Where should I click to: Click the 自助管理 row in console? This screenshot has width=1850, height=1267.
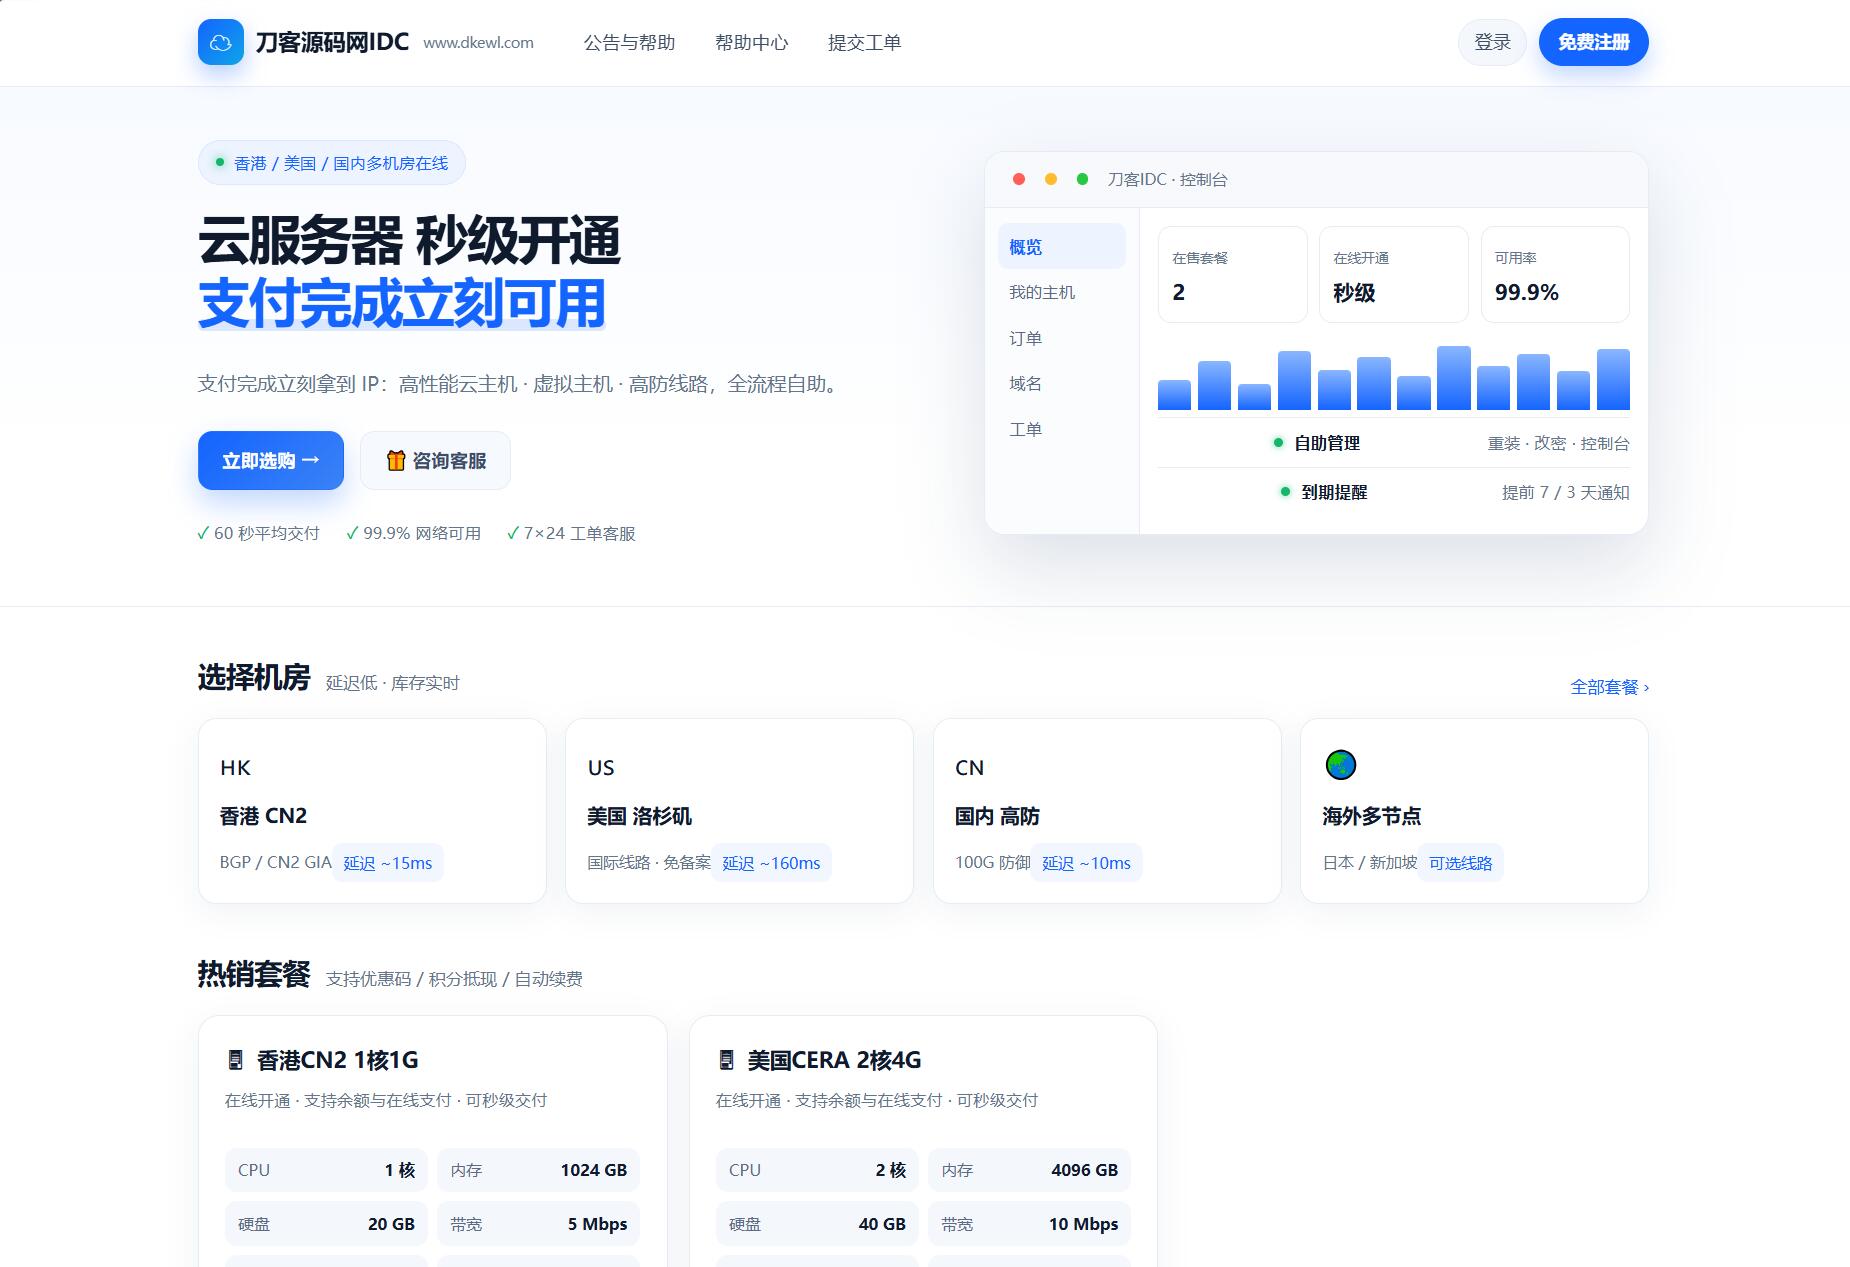coord(1394,443)
